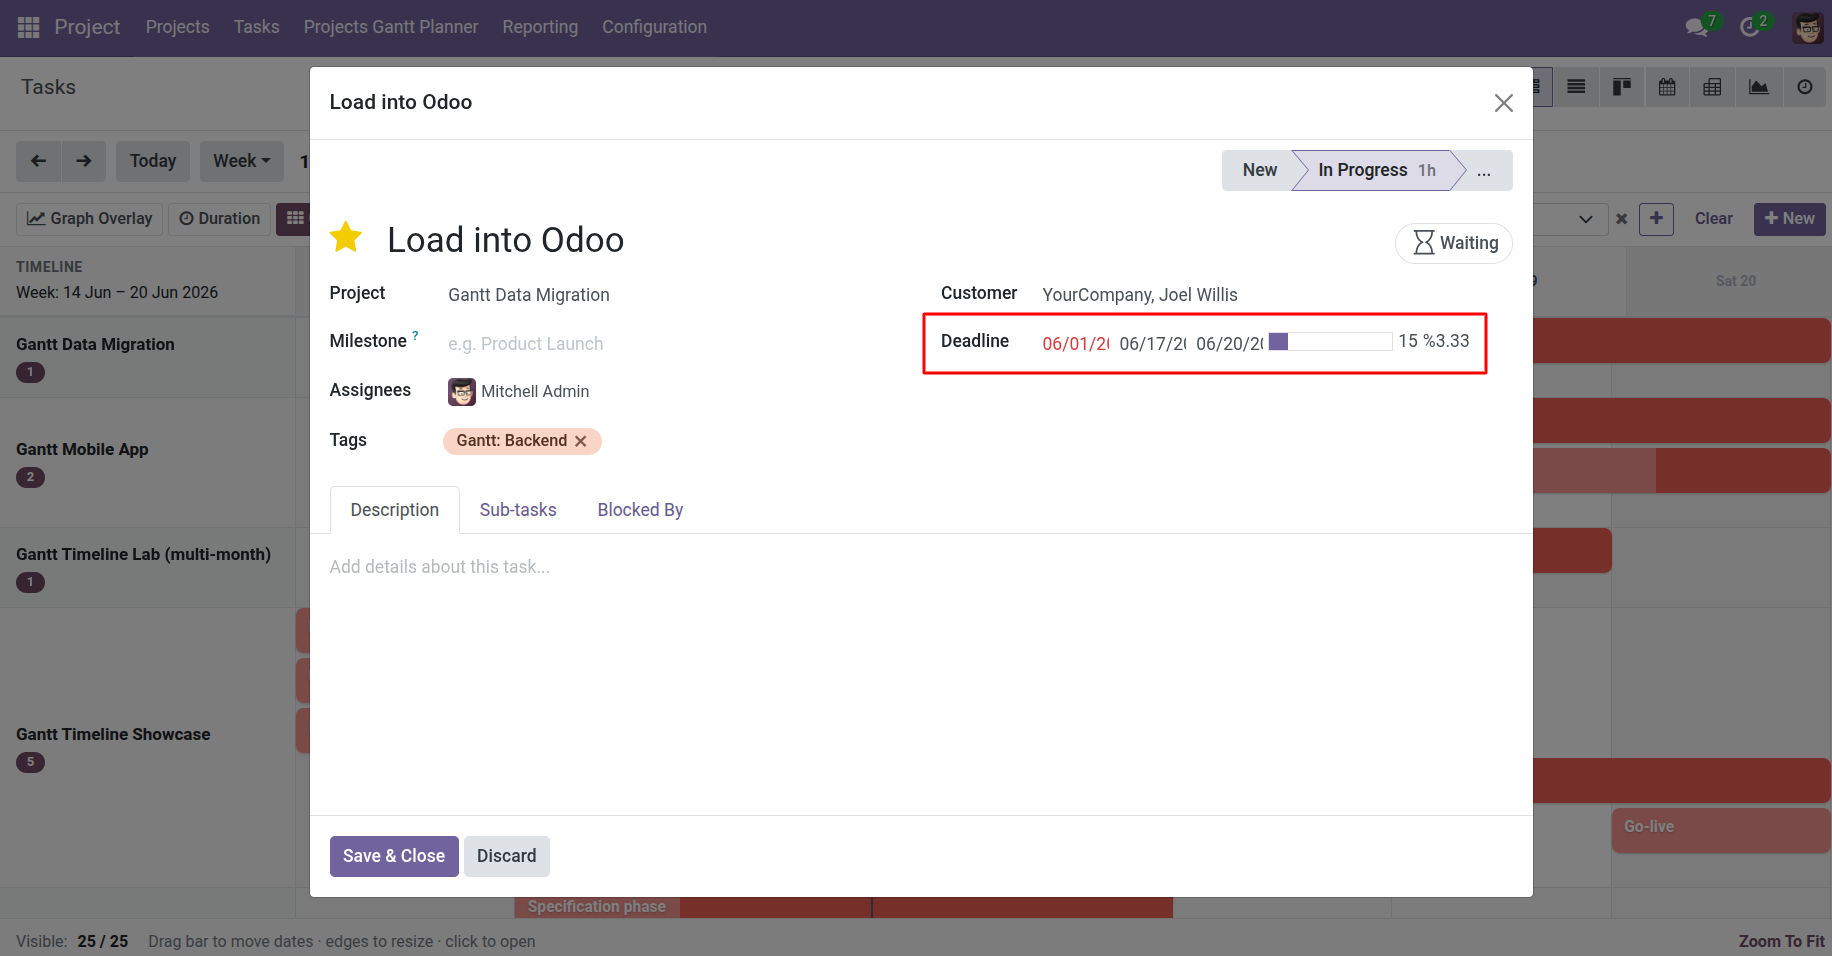Click the 15 progress value
This screenshot has height=956, width=1832.
coord(1408,342)
